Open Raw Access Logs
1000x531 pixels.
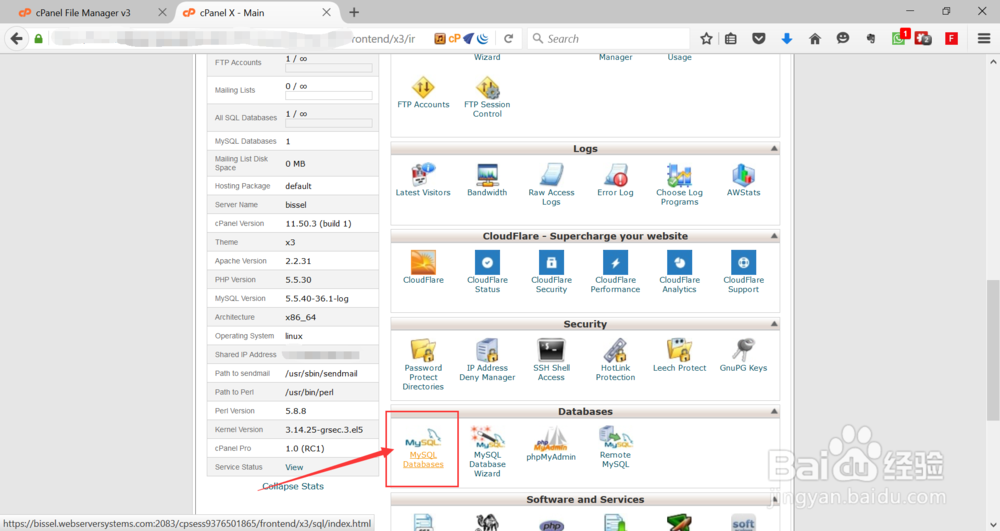(551, 184)
